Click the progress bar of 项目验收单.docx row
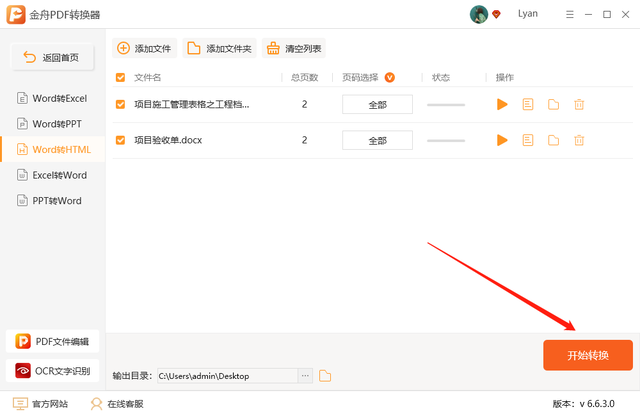This screenshot has height=416, width=640. (446, 141)
